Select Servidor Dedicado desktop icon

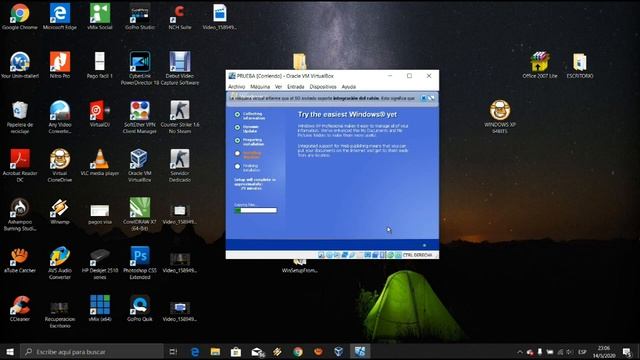(180, 165)
